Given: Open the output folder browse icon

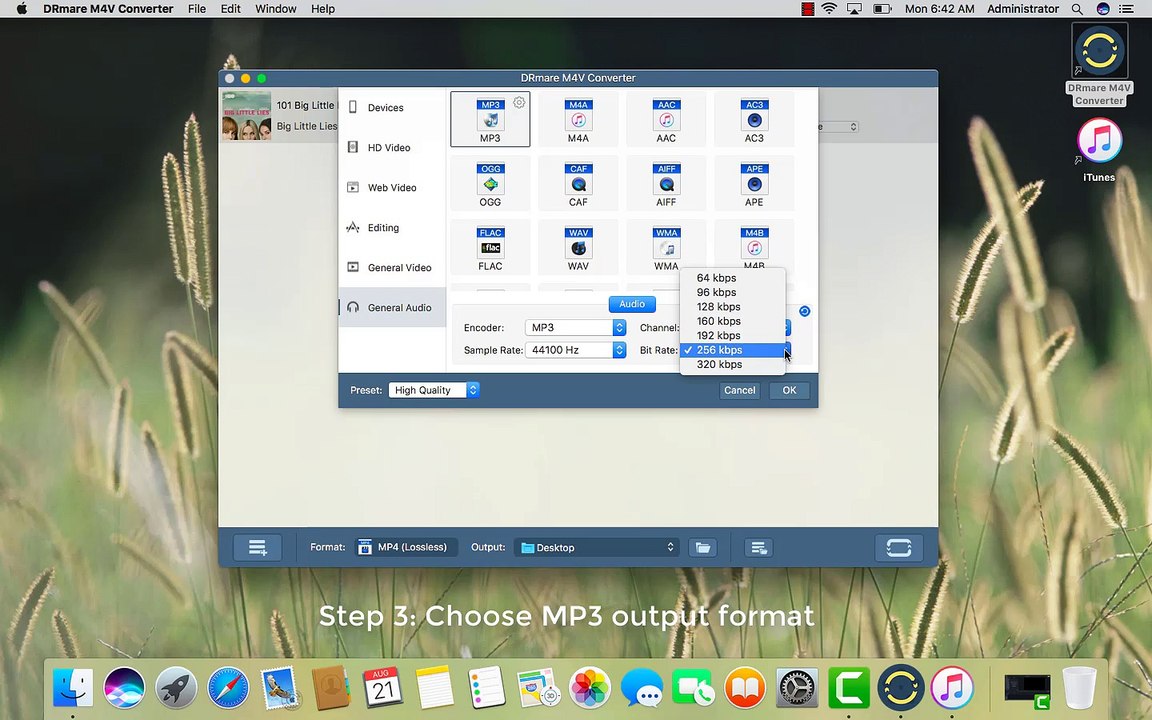Looking at the screenshot, I should 703,547.
